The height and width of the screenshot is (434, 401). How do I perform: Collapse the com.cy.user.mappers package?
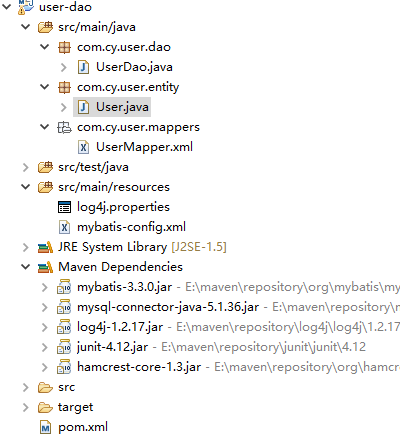point(45,127)
